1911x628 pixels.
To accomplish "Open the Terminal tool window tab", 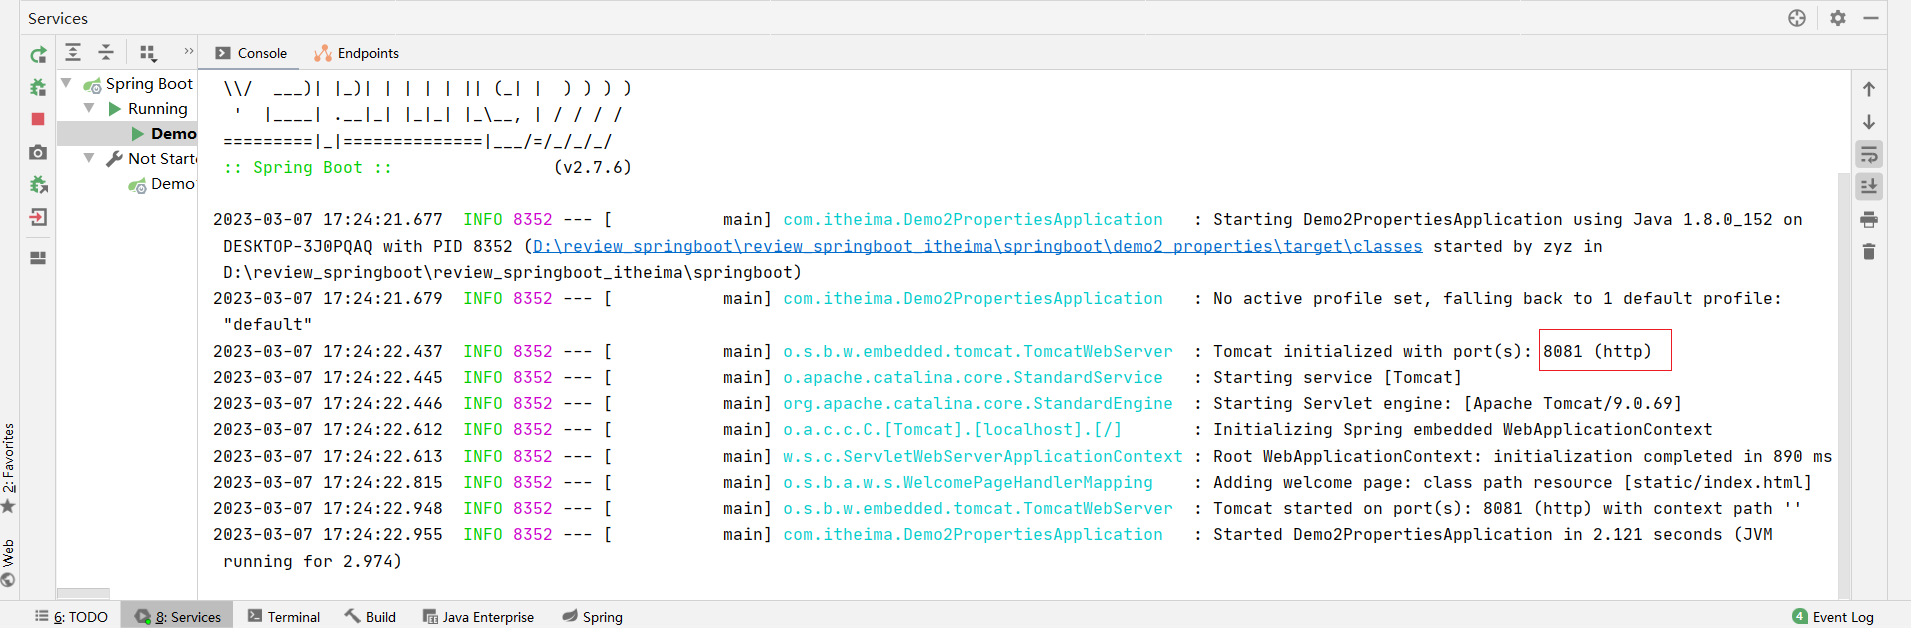I will 284,617.
